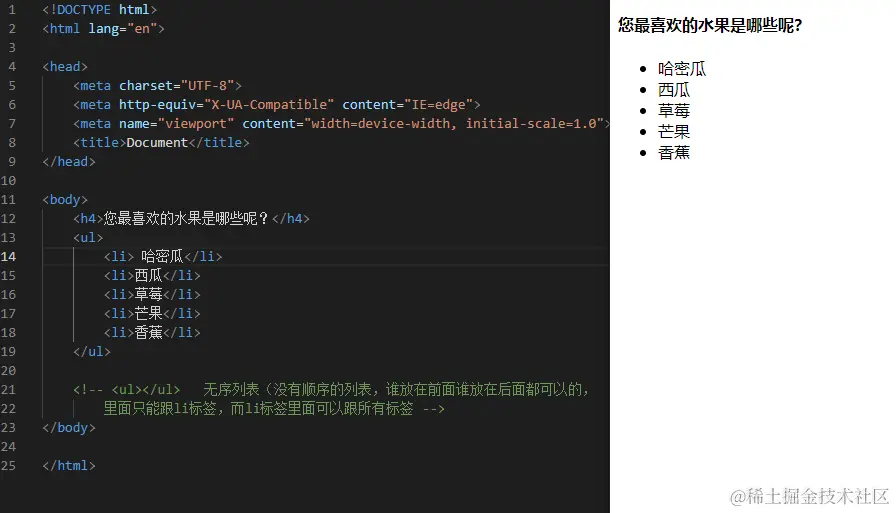This screenshot has width=896, height=513.
Task: Click 哈密瓜 in the rendered preview list
Action: click(x=682, y=69)
